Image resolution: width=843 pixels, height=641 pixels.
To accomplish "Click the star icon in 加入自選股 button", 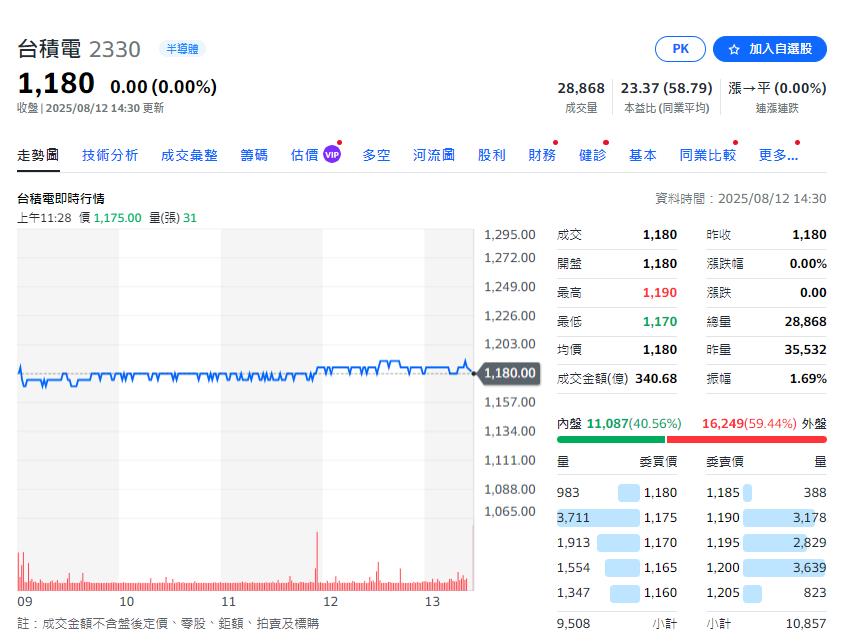I will (734, 49).
